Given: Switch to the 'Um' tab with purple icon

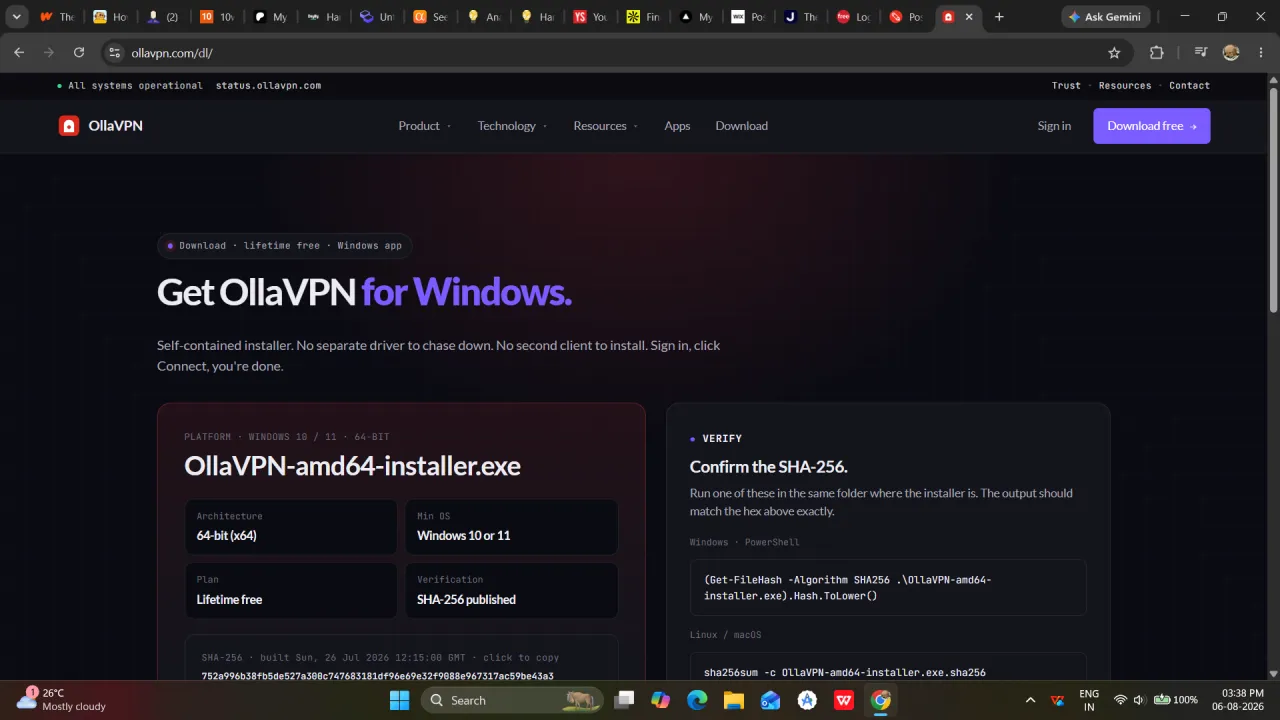Looking at the screenshot, I should [377, 17].
